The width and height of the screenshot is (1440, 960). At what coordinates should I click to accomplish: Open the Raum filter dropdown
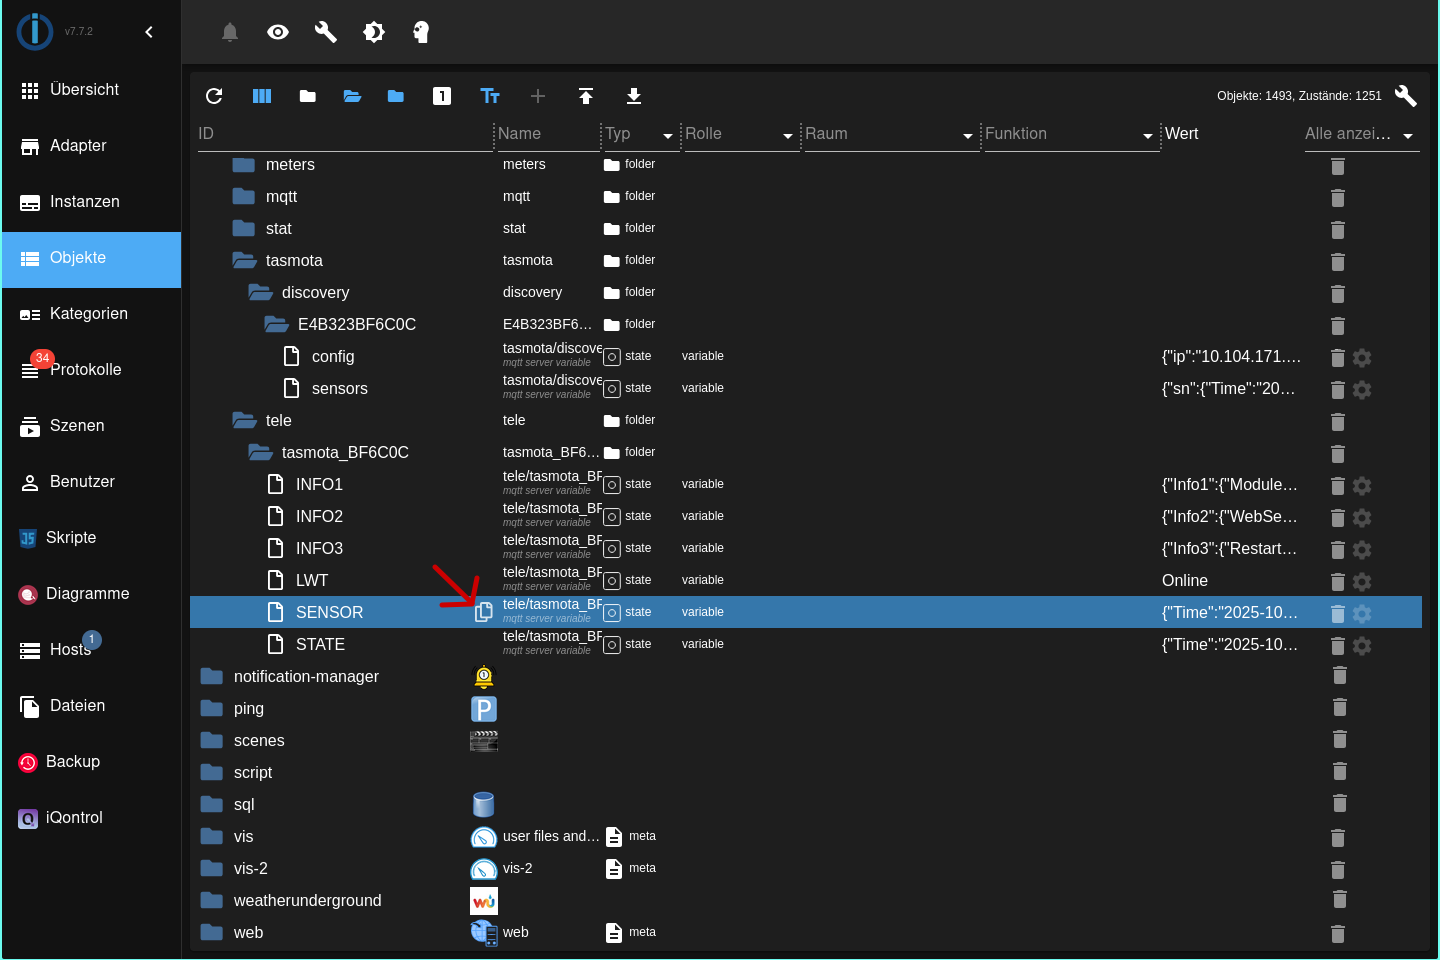click(x=967, y=135)
